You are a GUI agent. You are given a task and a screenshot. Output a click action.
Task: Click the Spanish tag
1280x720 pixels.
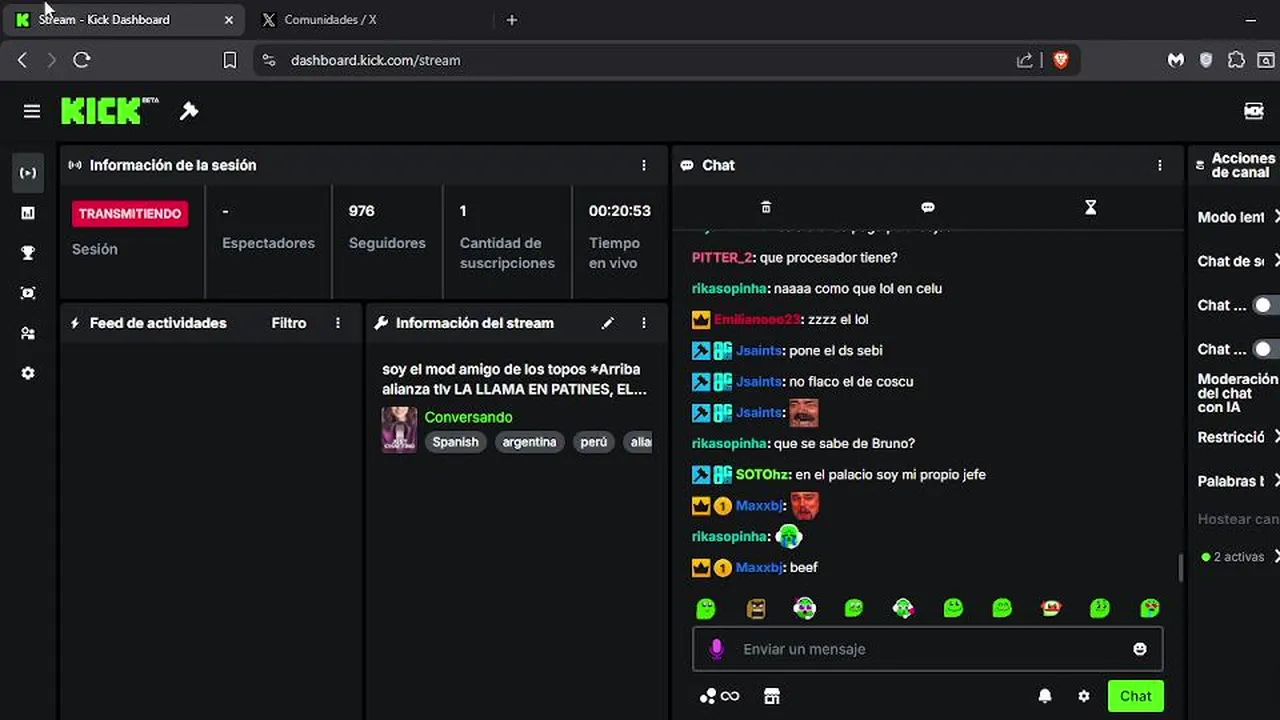pos(455,442)
